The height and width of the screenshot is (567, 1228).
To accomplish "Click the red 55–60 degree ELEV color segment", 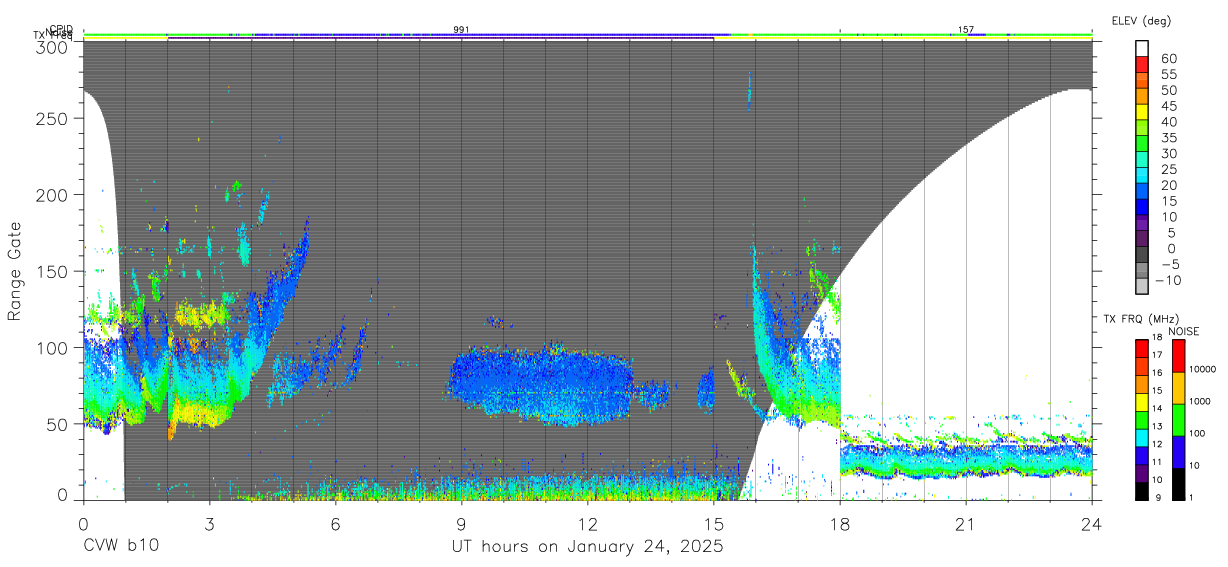I will click(x=1142, y=64).
